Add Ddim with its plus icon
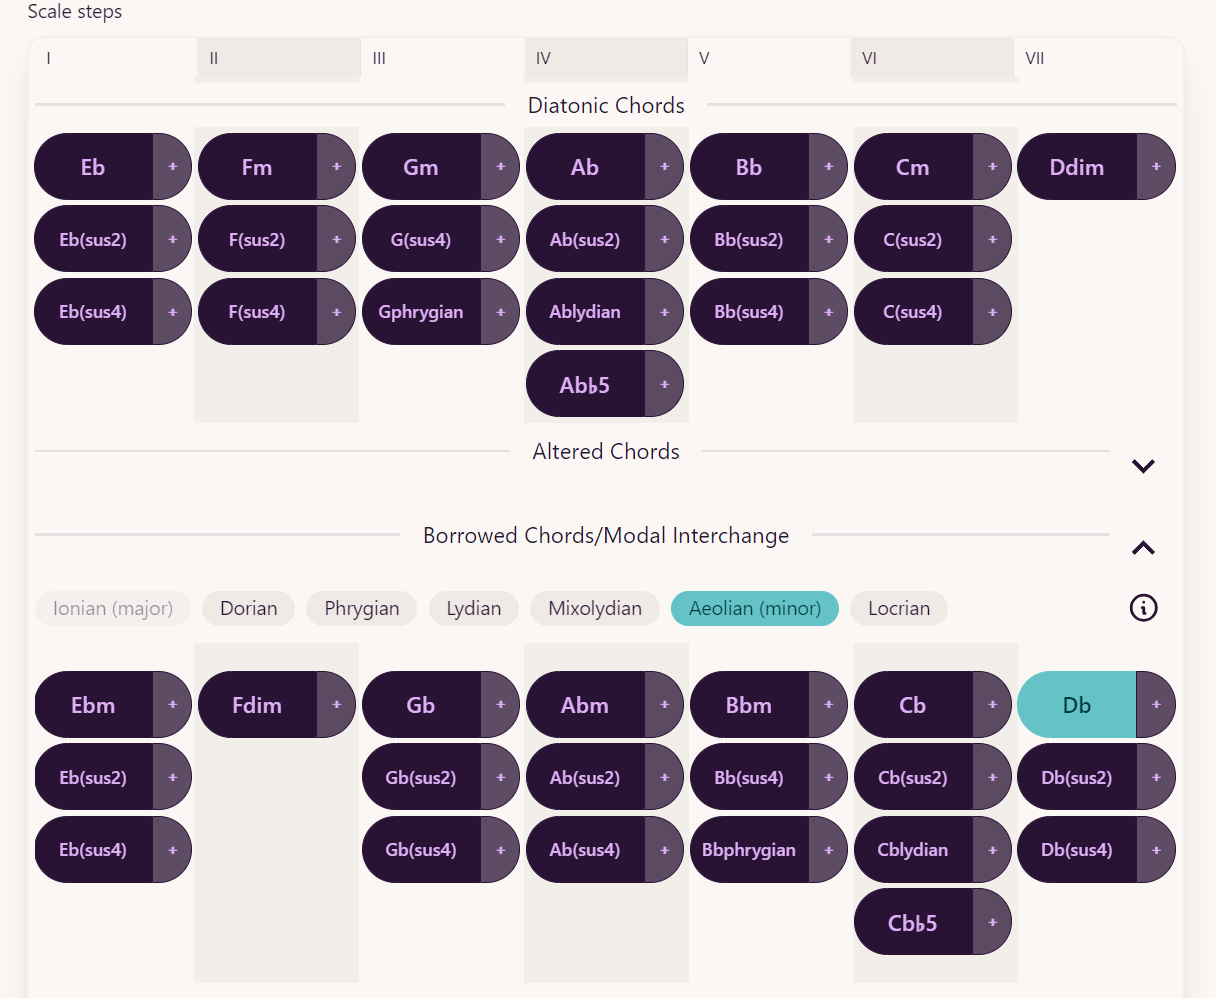Viewport: 1216px width, 998px height. click(x=1156, y=167)
